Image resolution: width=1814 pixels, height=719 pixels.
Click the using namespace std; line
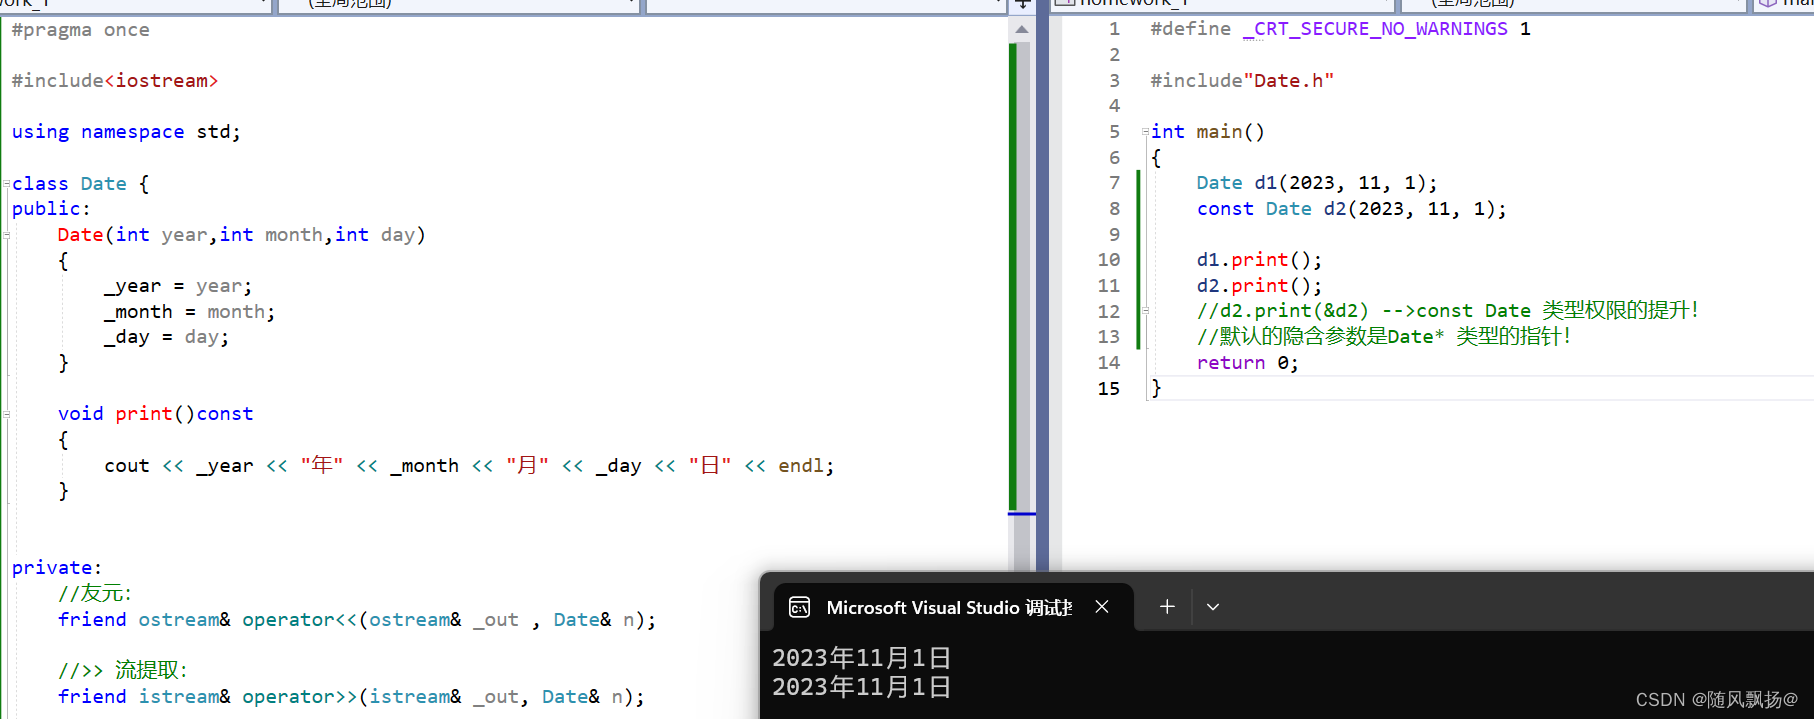point(126,132)
